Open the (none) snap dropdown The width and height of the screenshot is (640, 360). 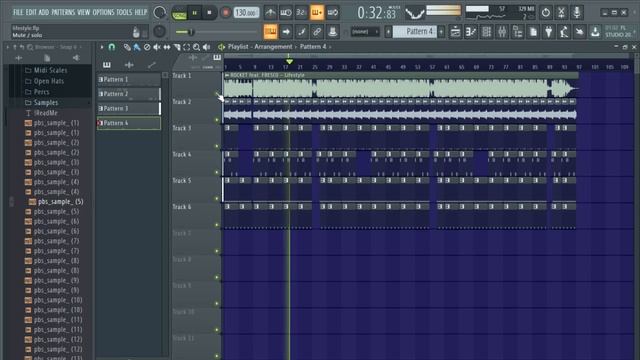pos(365,31)
